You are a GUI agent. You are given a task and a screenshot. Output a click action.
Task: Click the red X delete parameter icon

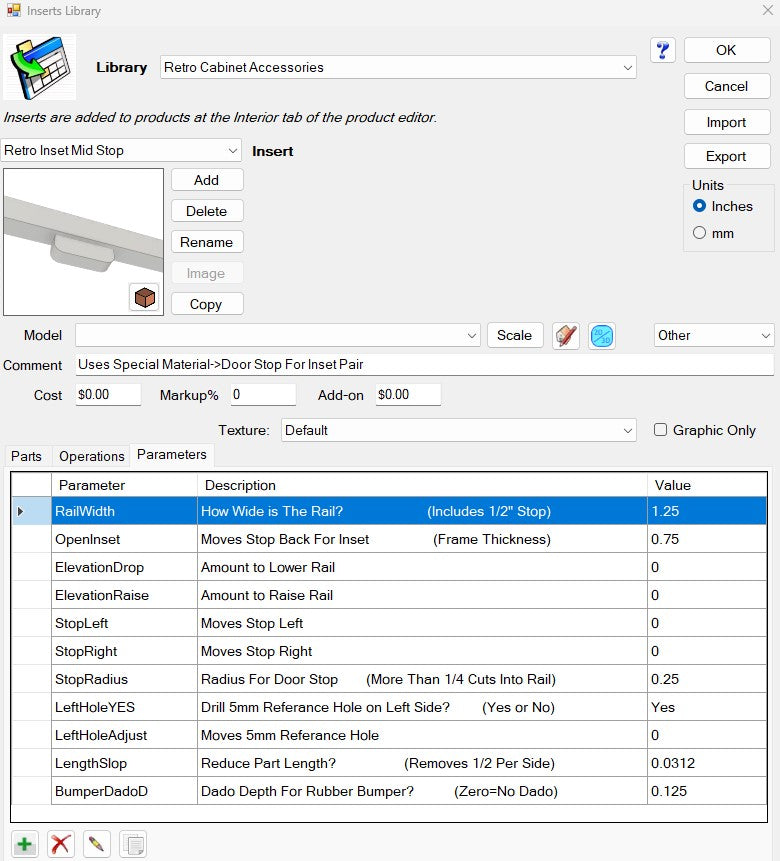61,843
